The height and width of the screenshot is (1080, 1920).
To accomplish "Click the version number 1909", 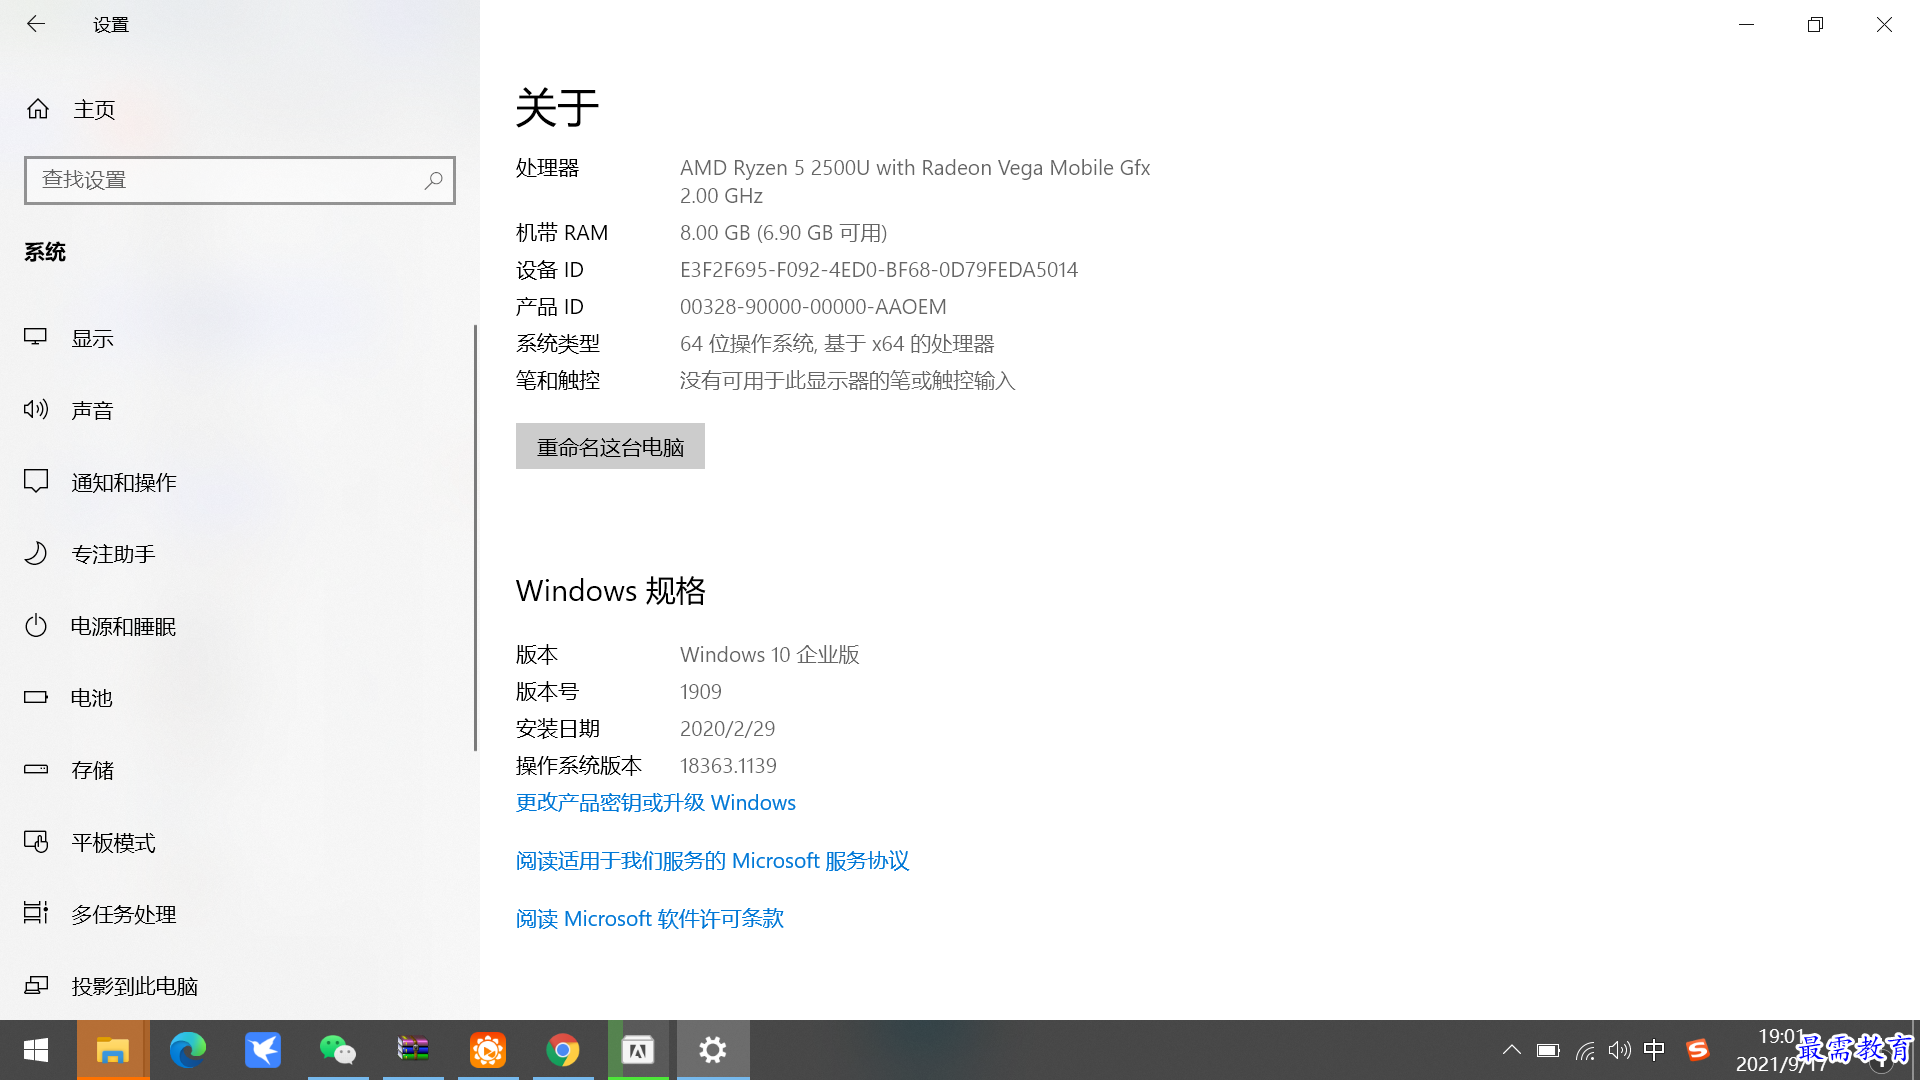I will [701, 692].
